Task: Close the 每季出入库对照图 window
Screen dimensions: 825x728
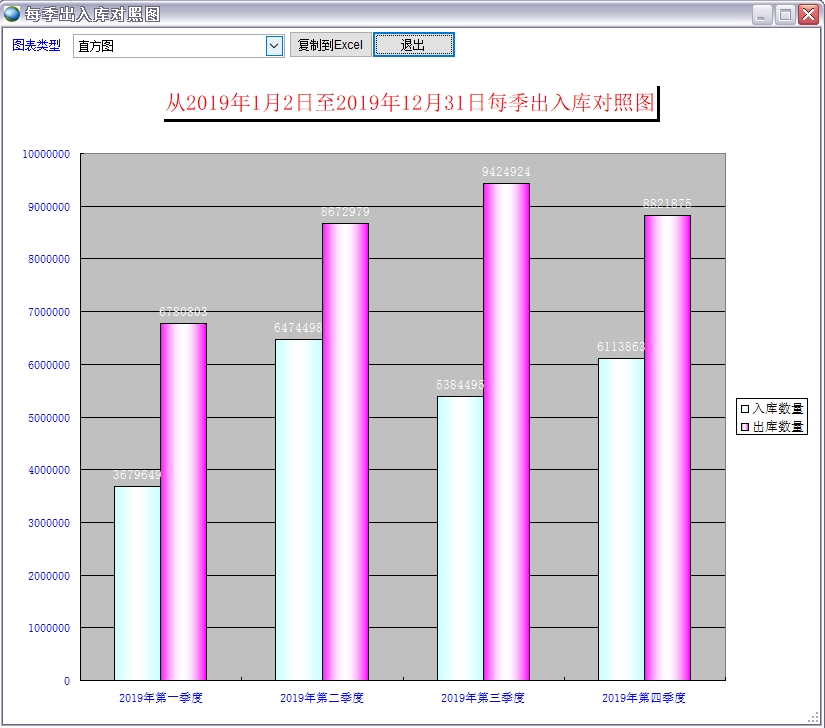Action: click(808, 14)
